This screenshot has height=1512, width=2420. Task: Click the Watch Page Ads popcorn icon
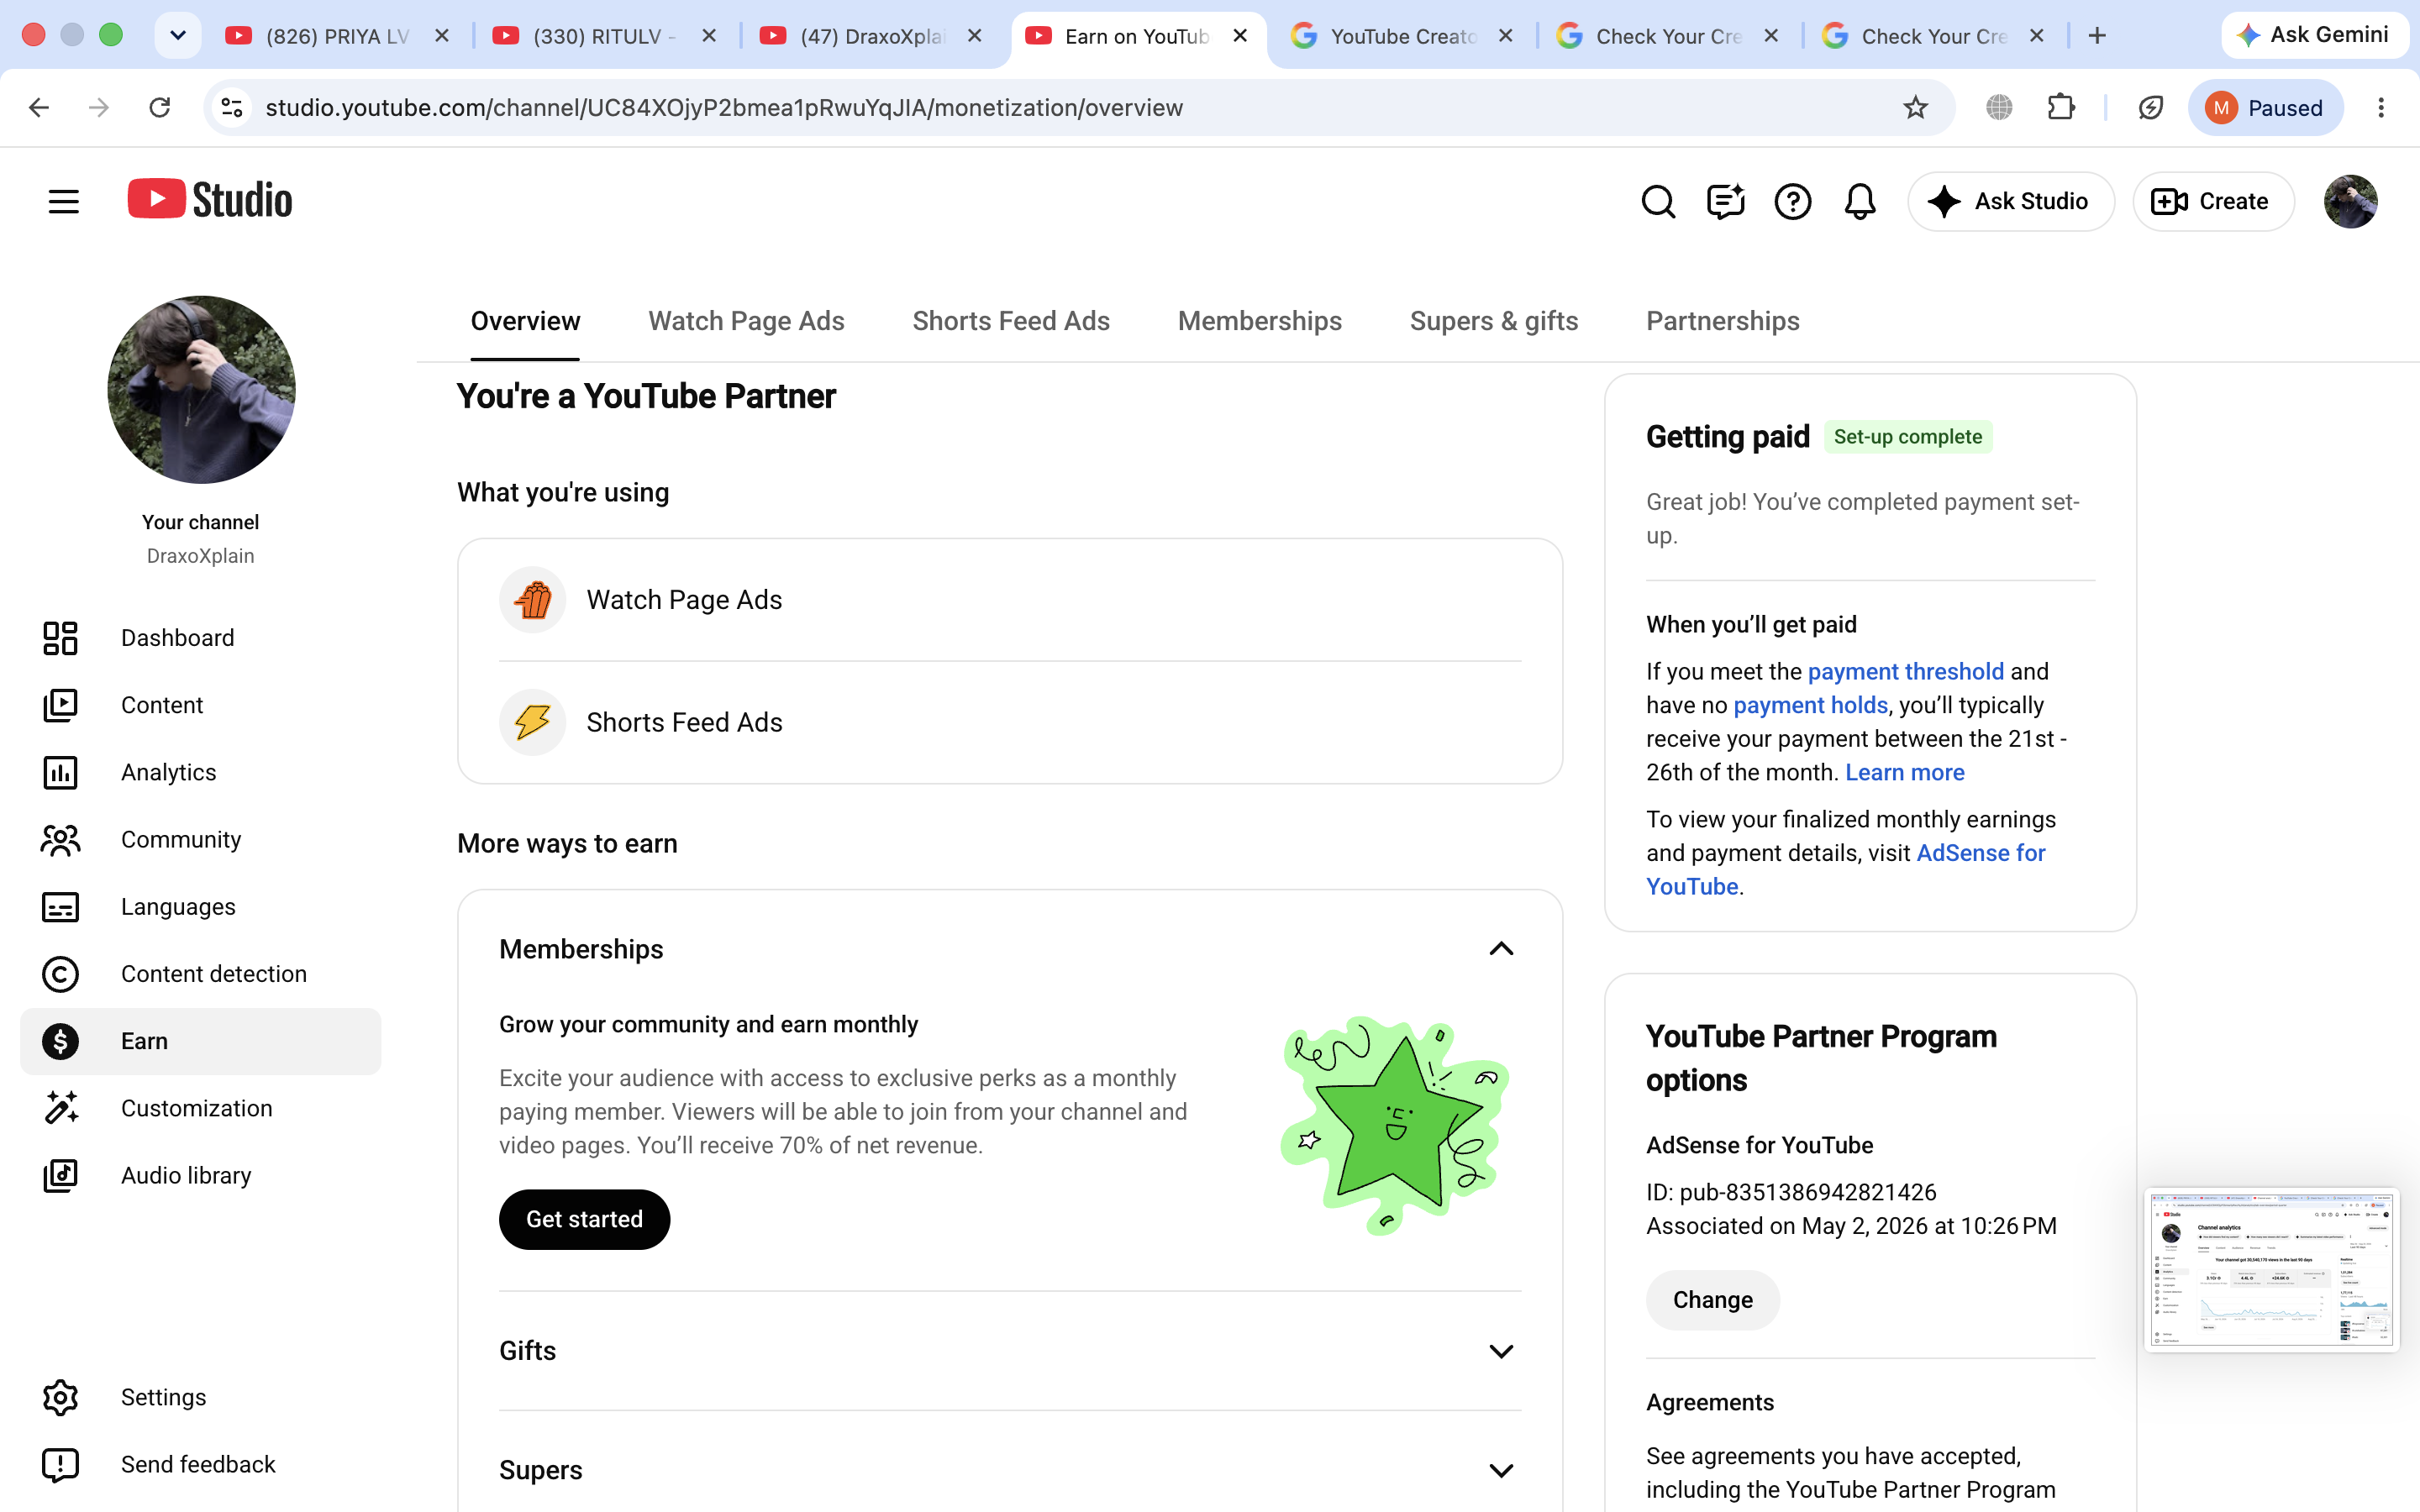tap(533, 600)
